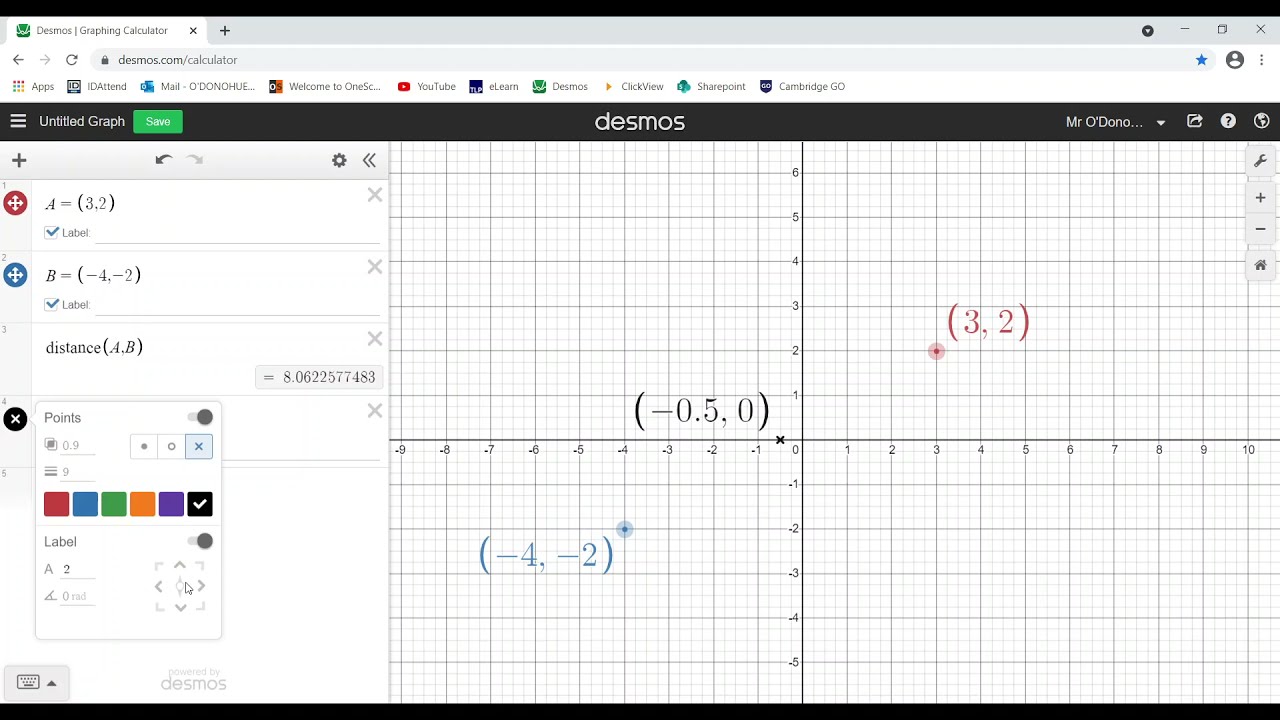Open the Cambridge GO bookmark

click(802, 86)
